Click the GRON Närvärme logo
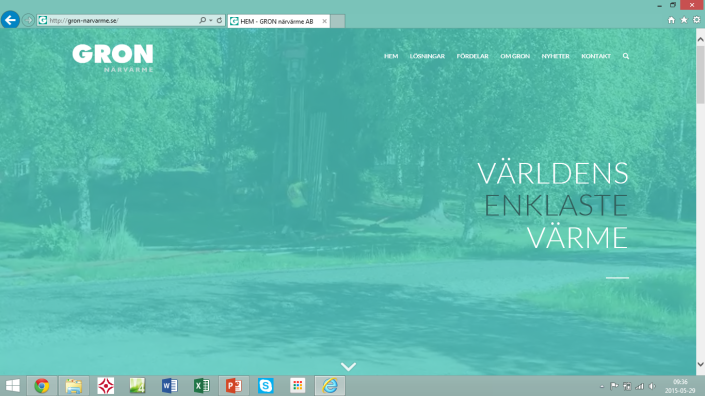Viewport: 705px width, 396px height. [113, 58]
